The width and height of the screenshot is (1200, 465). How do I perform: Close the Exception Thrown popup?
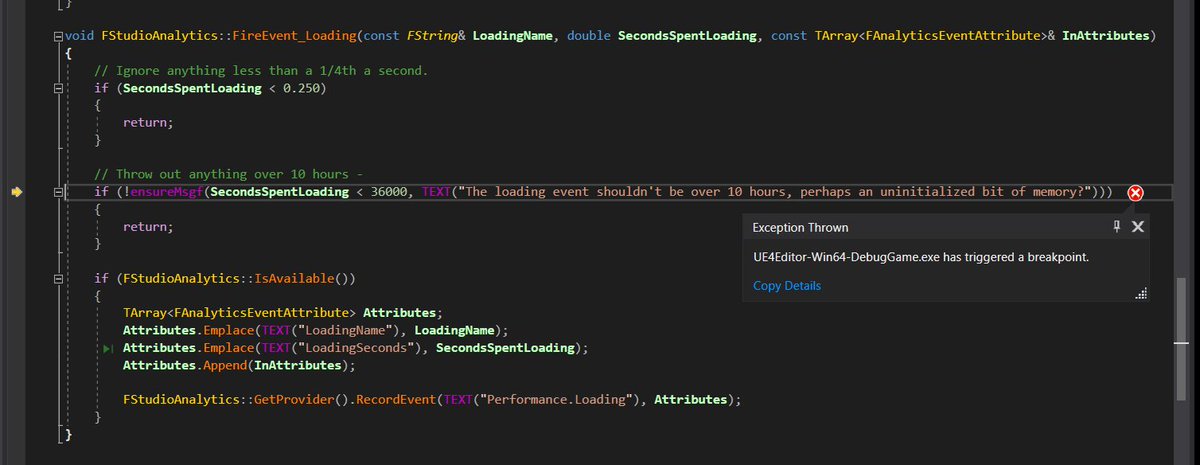[x=1137, y=228]
